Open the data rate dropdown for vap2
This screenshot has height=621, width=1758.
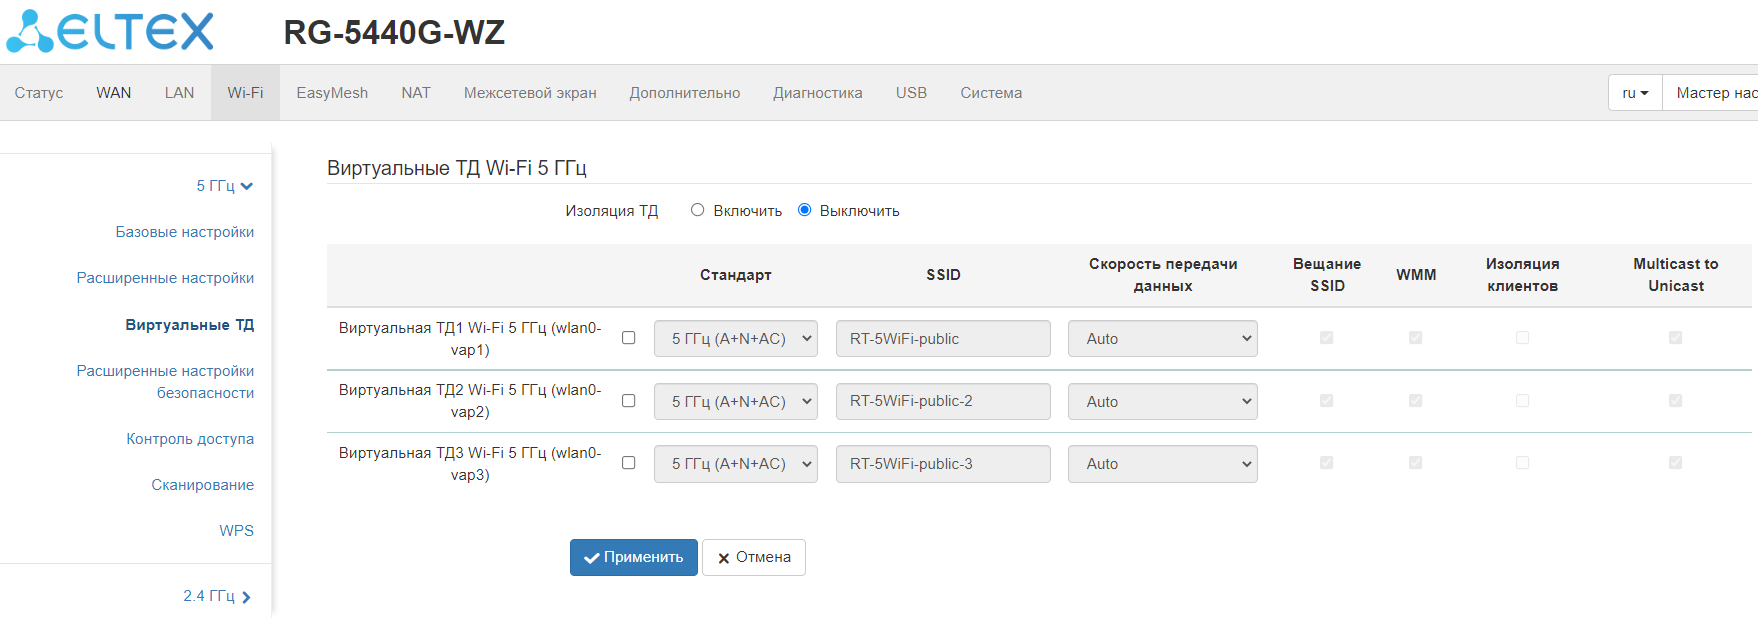pos(1162,402)
